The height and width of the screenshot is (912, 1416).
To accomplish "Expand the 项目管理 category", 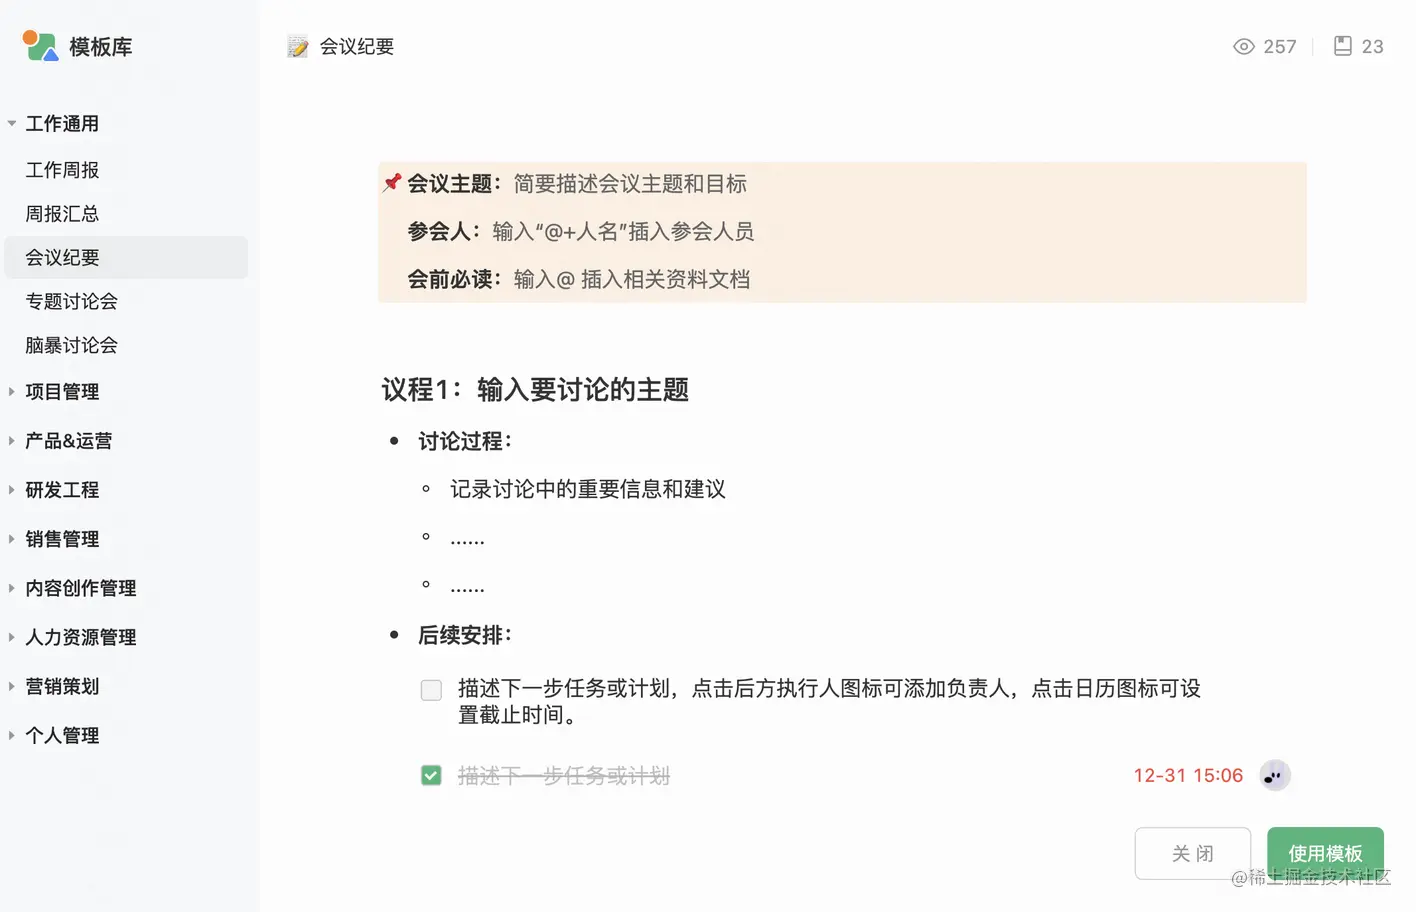I will [62, 392].
